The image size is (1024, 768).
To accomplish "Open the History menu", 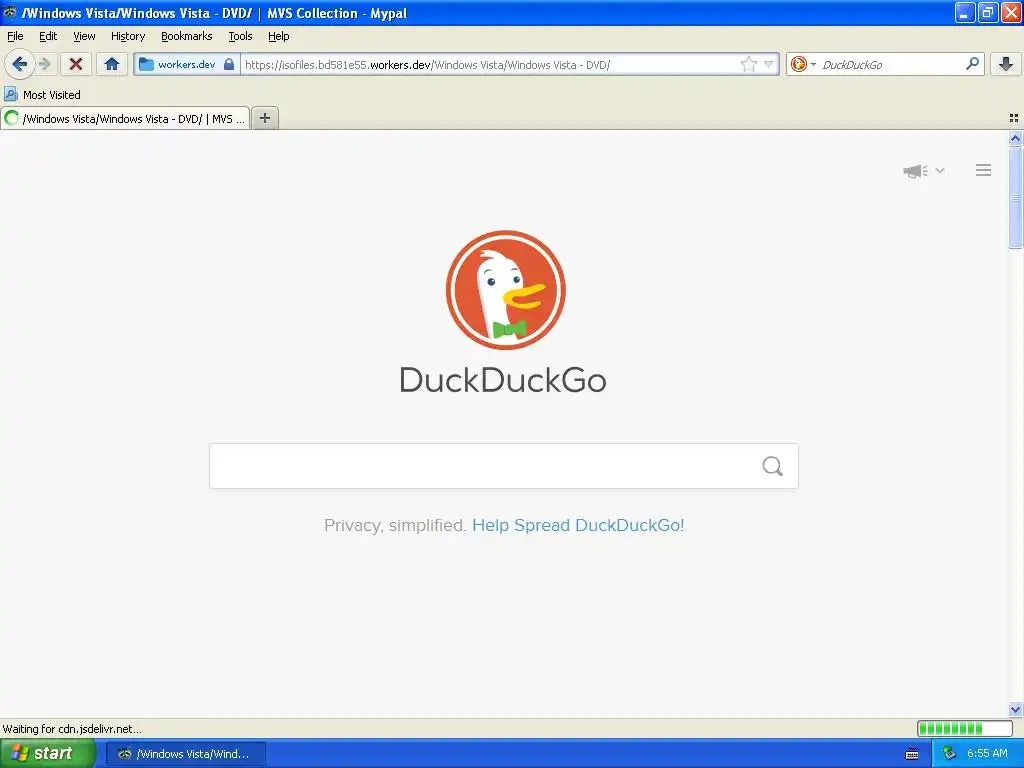I will pyautogui.click(x=128, y=36).
